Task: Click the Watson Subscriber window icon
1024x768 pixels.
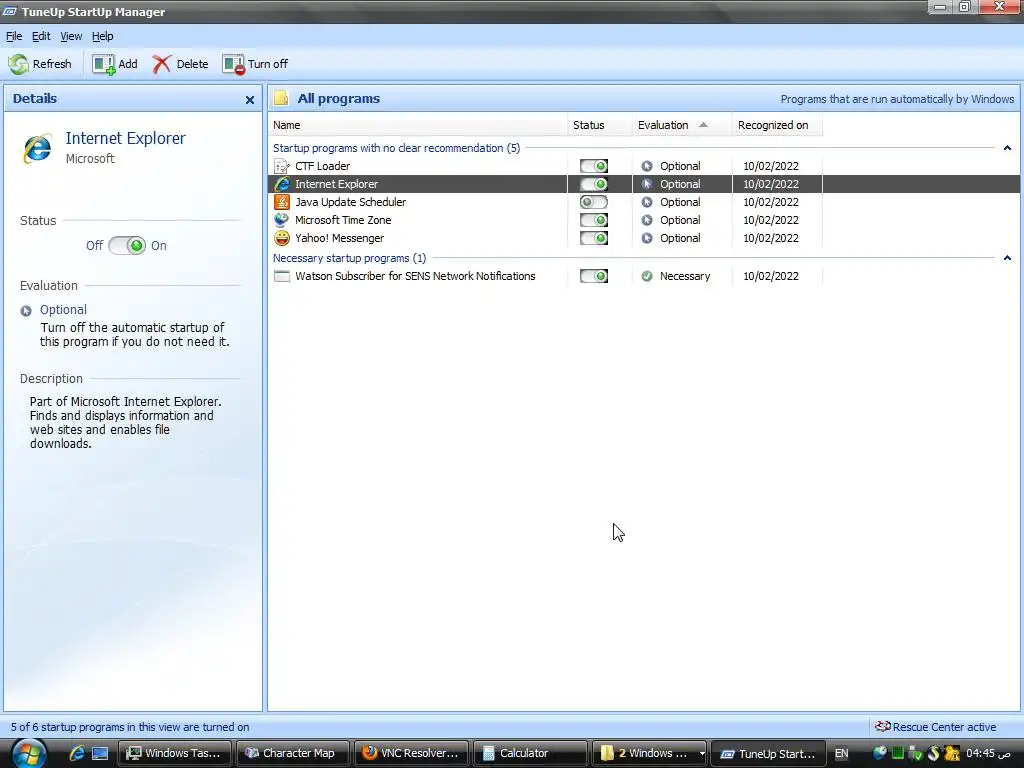Action: (281, 276)
